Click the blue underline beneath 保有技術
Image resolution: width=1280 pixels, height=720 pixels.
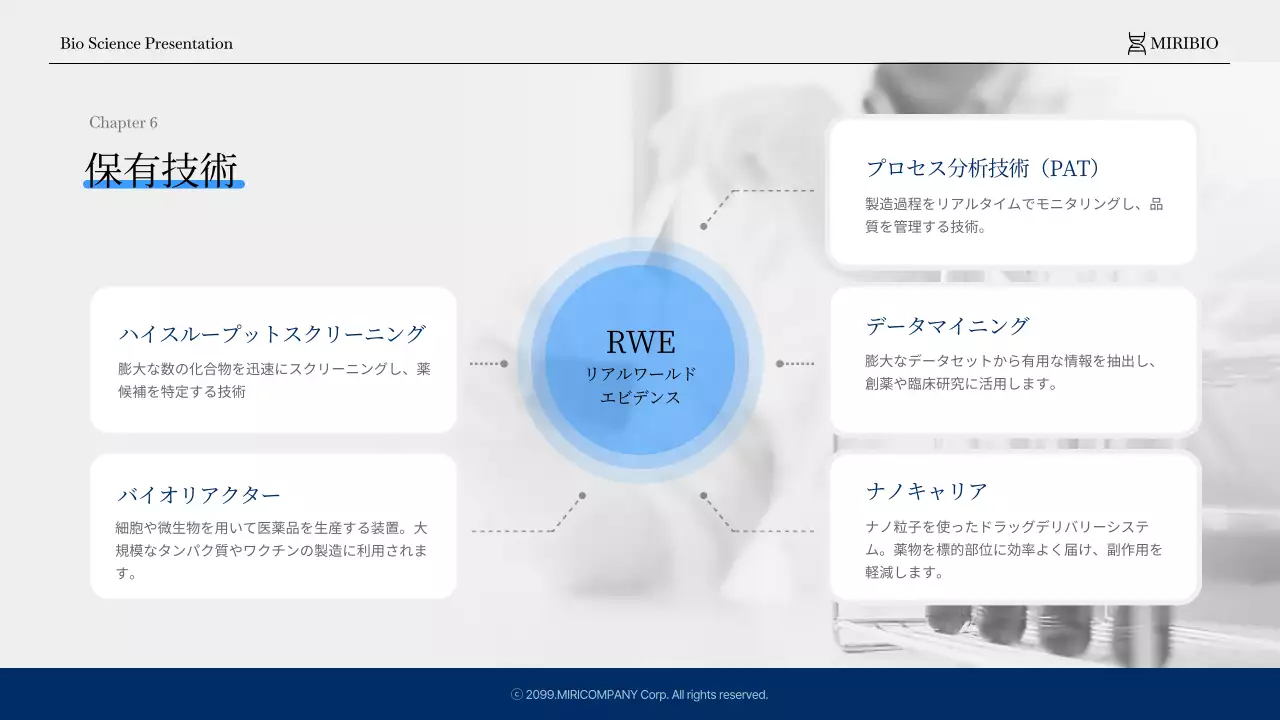click(x=162, y=184)
